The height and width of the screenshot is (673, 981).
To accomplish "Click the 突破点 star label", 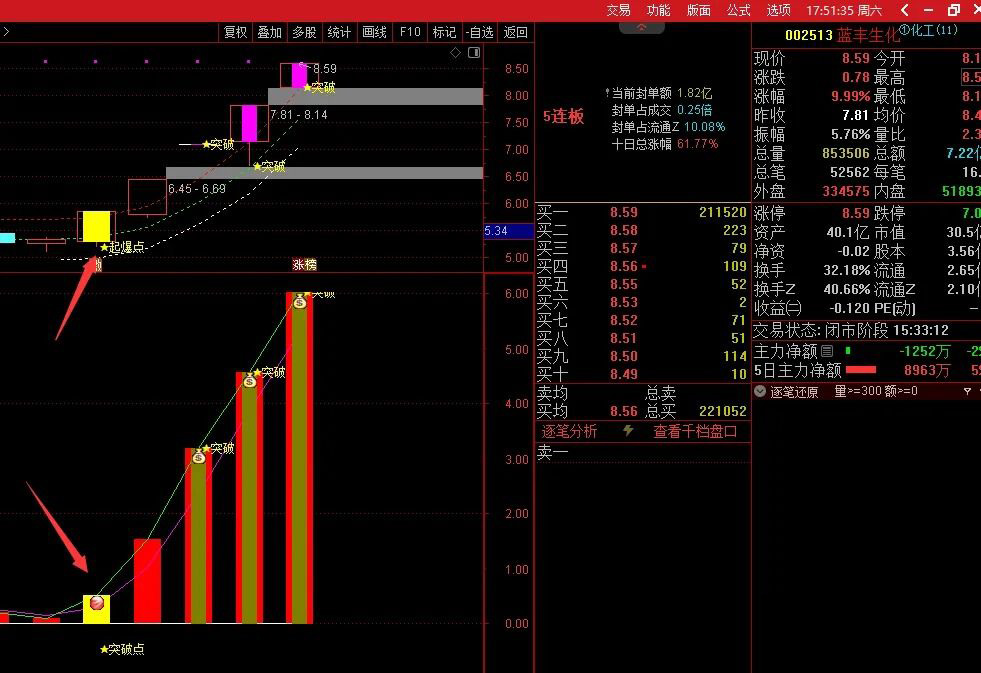I will click(123, 649).
